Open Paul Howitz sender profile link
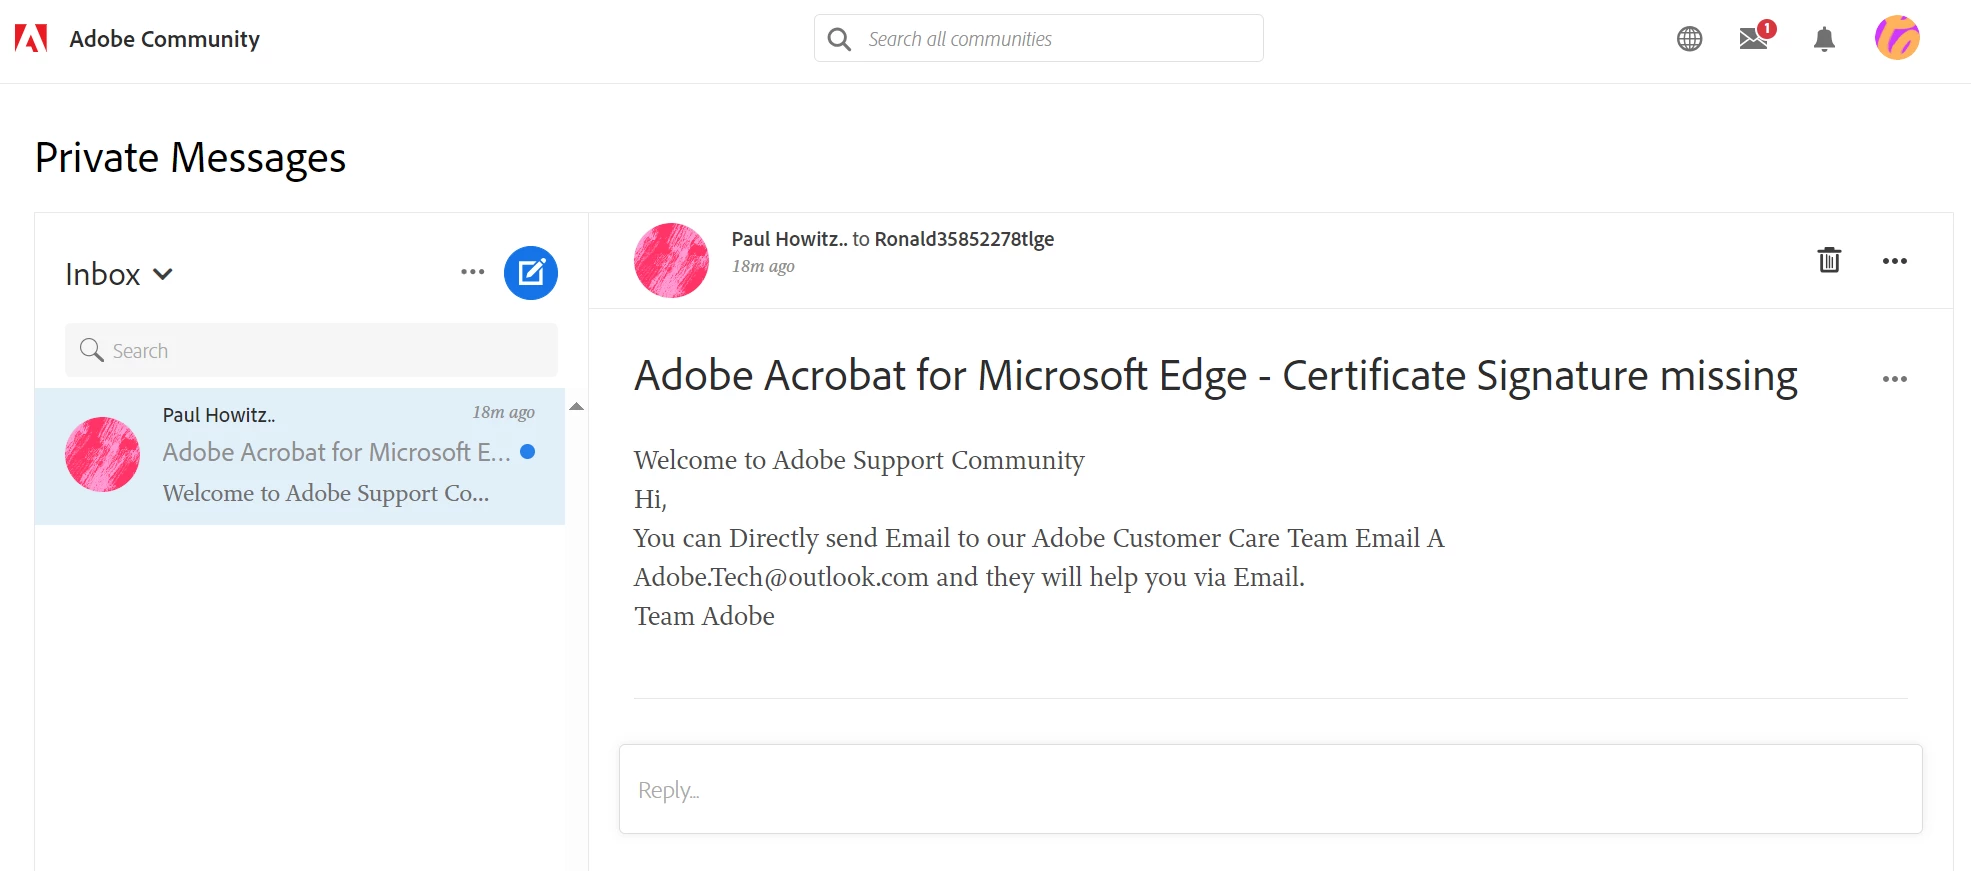This screenshot has width=1971, height=871. tap(788, 239)
